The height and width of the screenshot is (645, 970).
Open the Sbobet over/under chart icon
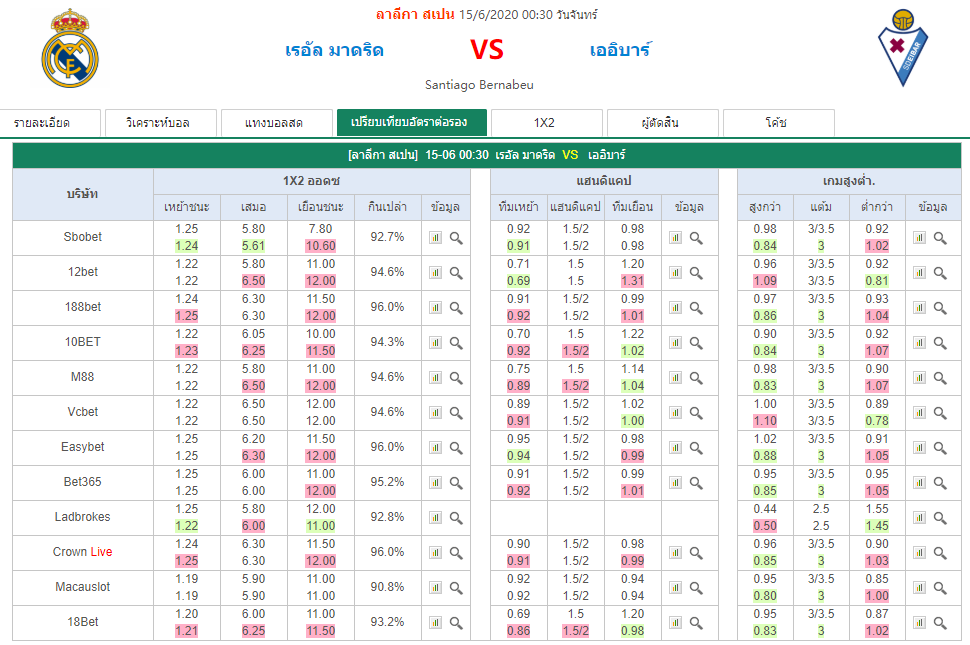919,237
